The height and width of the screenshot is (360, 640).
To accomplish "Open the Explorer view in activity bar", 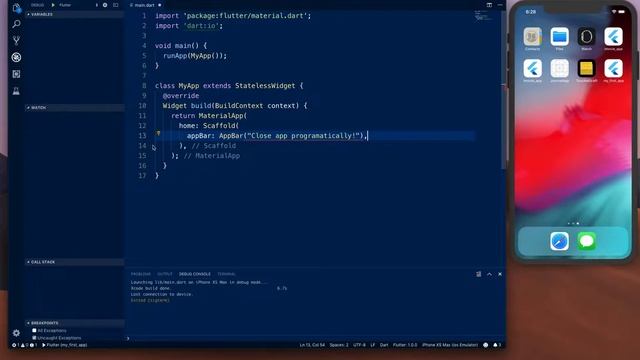I will tap(16, 8).
